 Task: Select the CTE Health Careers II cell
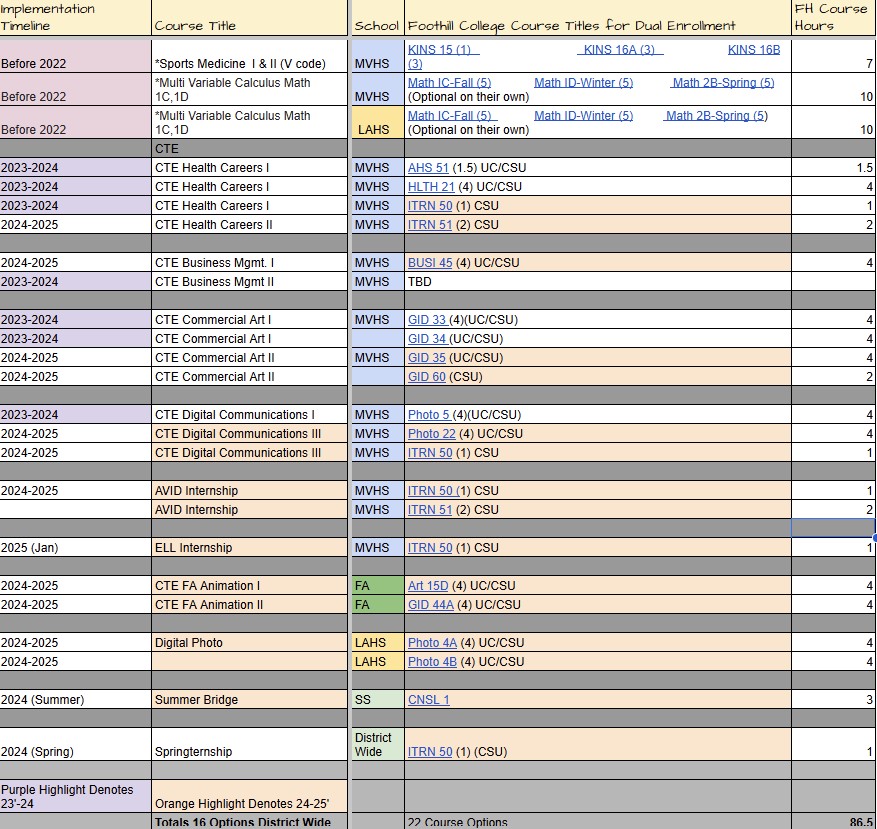[x=249, y=225]
